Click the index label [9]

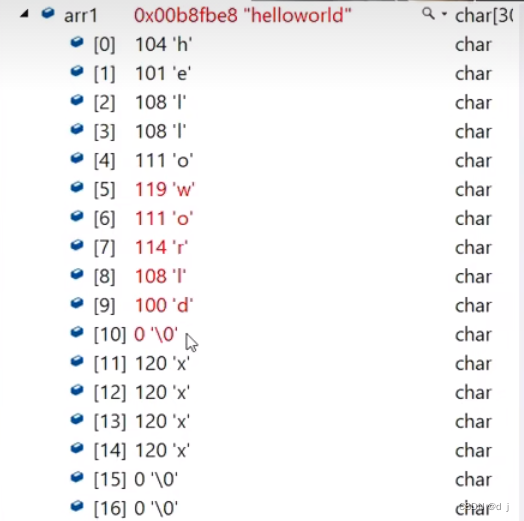[105, 306]
